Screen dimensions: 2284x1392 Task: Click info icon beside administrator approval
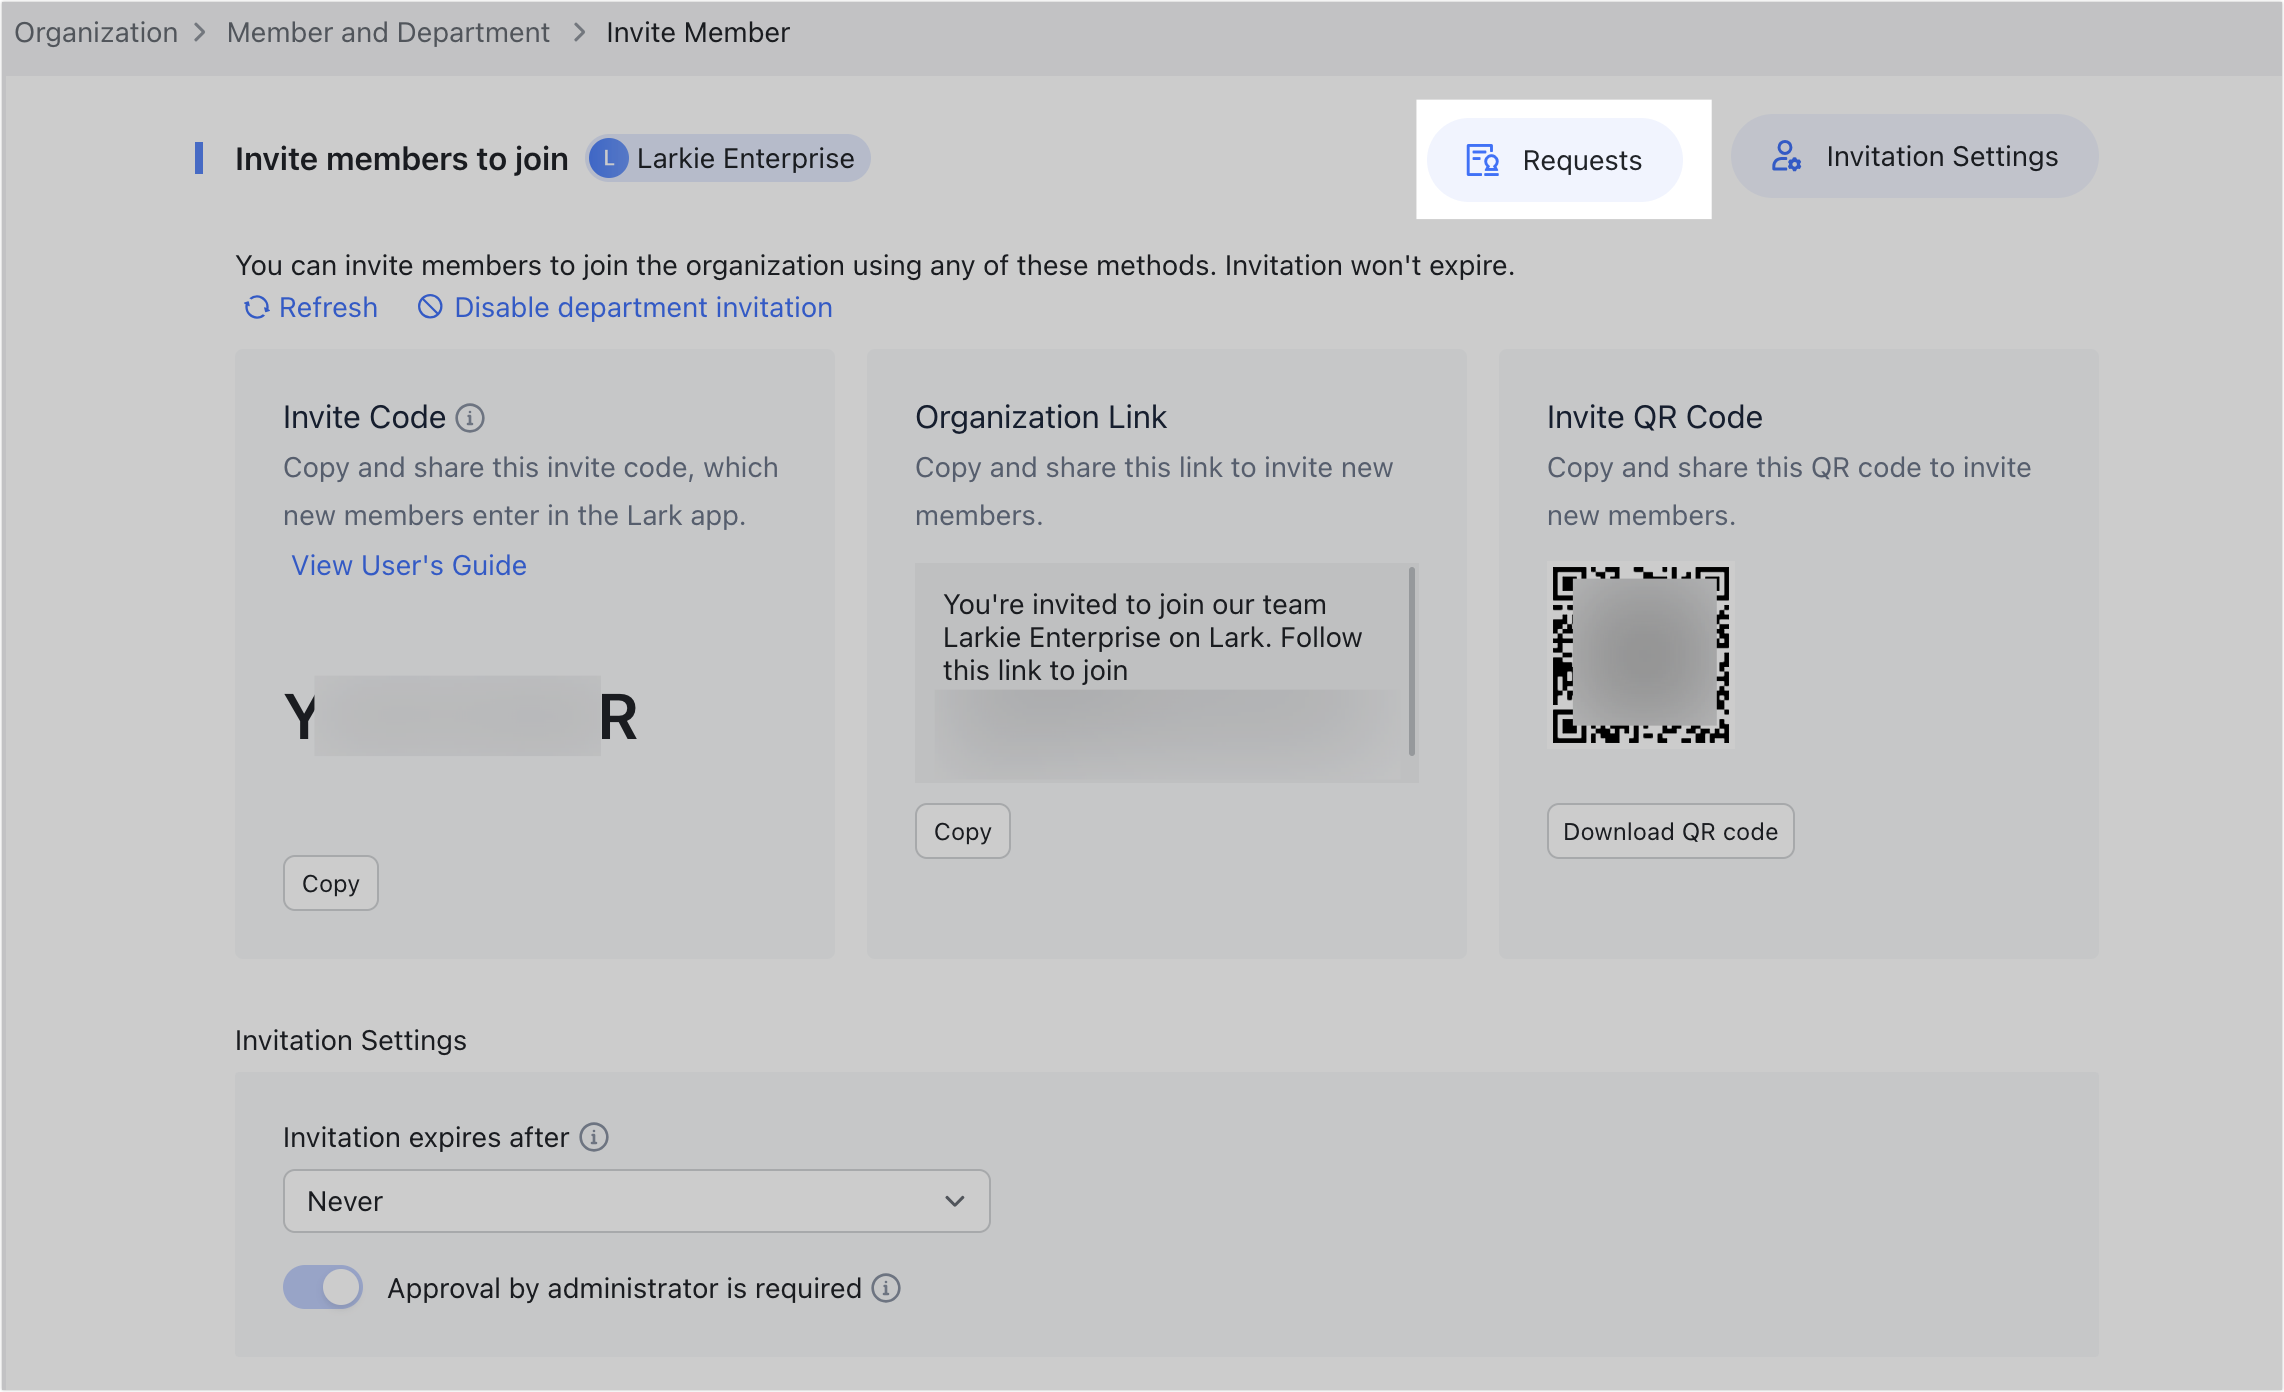[x=886, y=1288]
